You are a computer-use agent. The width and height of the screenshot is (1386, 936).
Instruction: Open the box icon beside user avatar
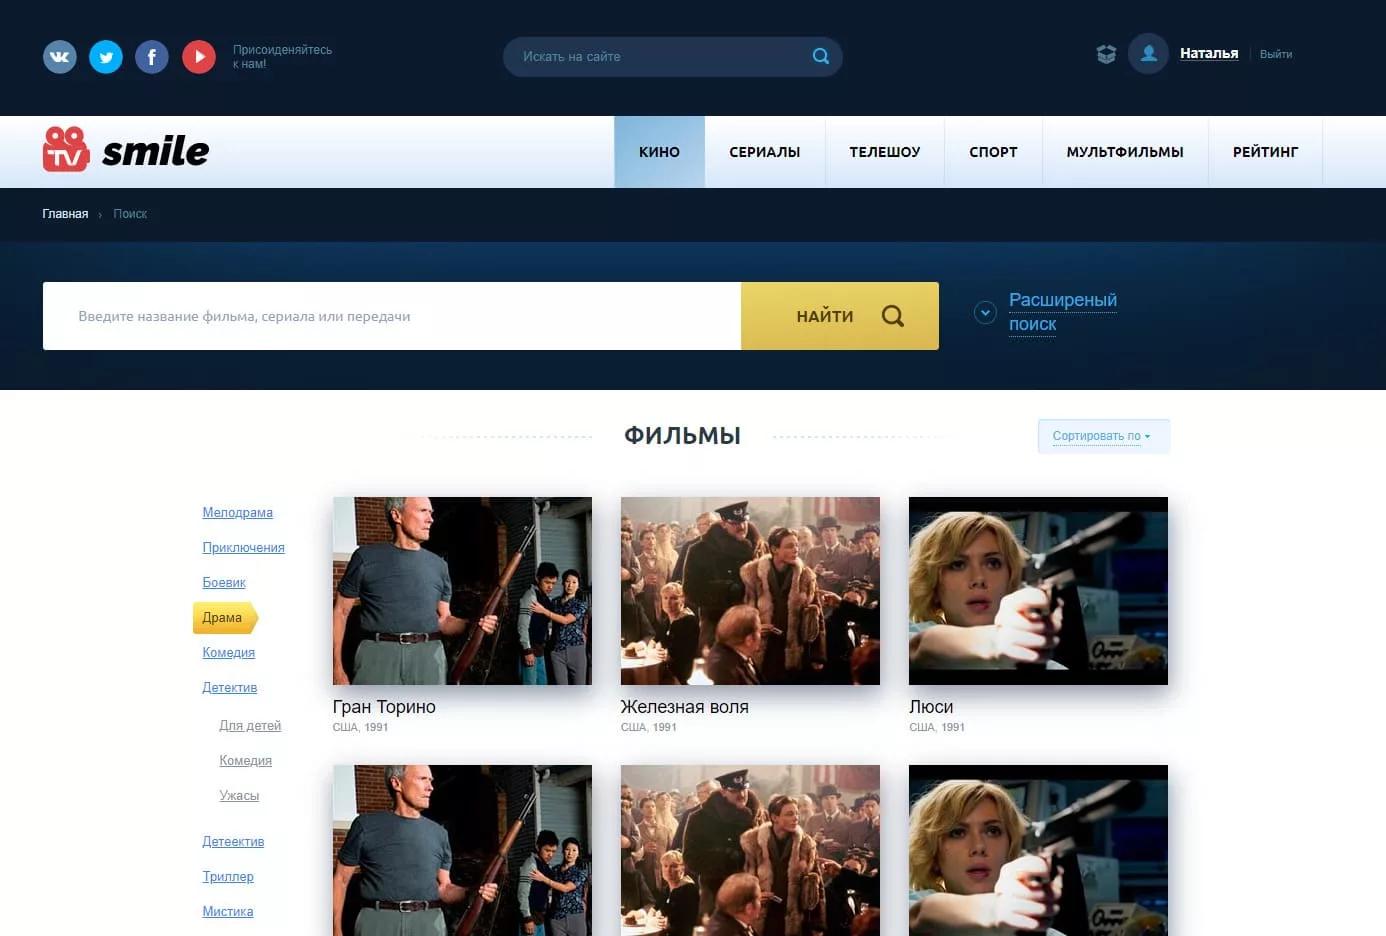click(x=1106, y=54)
